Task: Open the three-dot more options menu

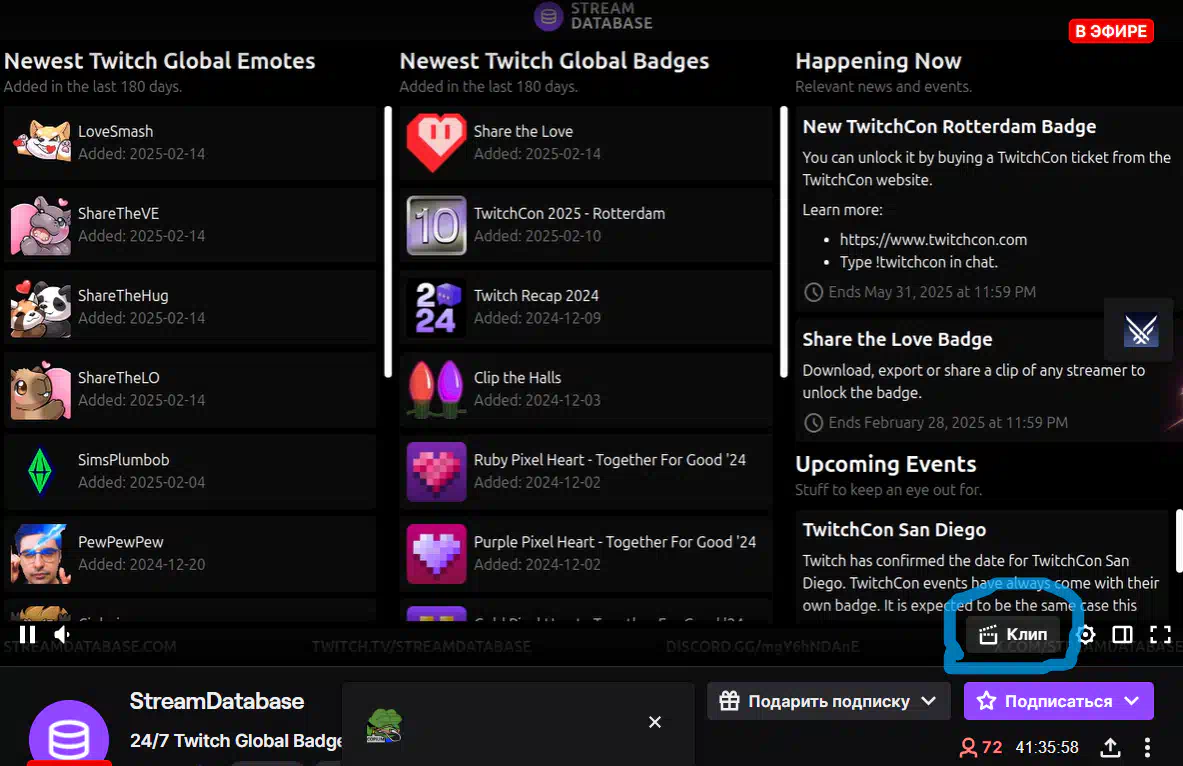Action: (1148, 747)
